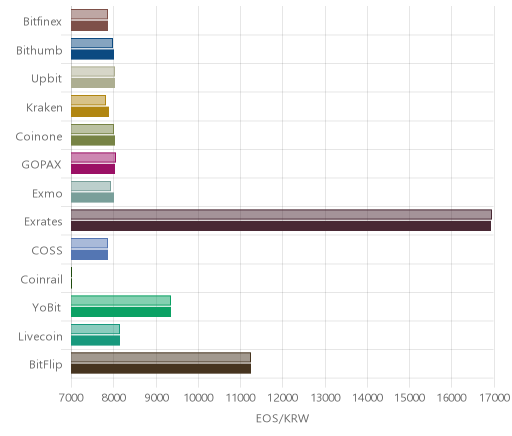
Task: Click the 17000 tick label
Action: pos(495,398)
